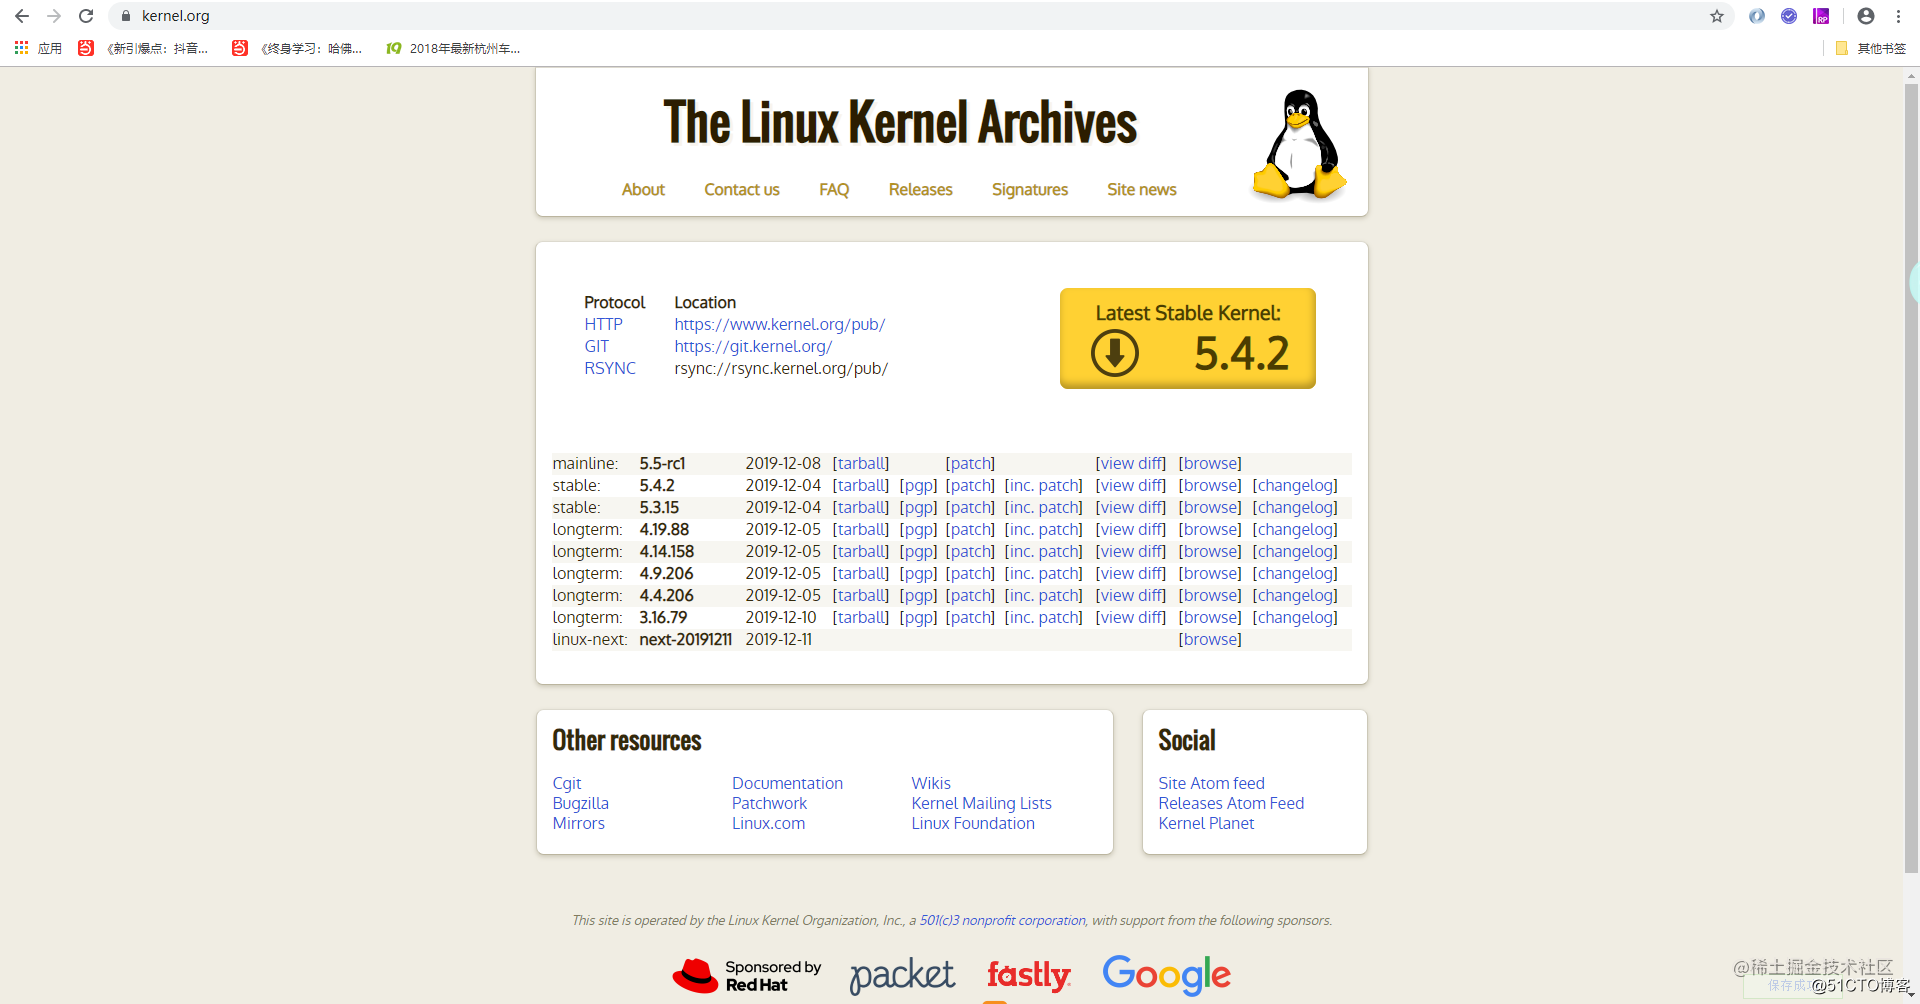Open the 其他书签 bookmarks folder
This screenshot has width=1920, height=1004.
coord(1871,48)
